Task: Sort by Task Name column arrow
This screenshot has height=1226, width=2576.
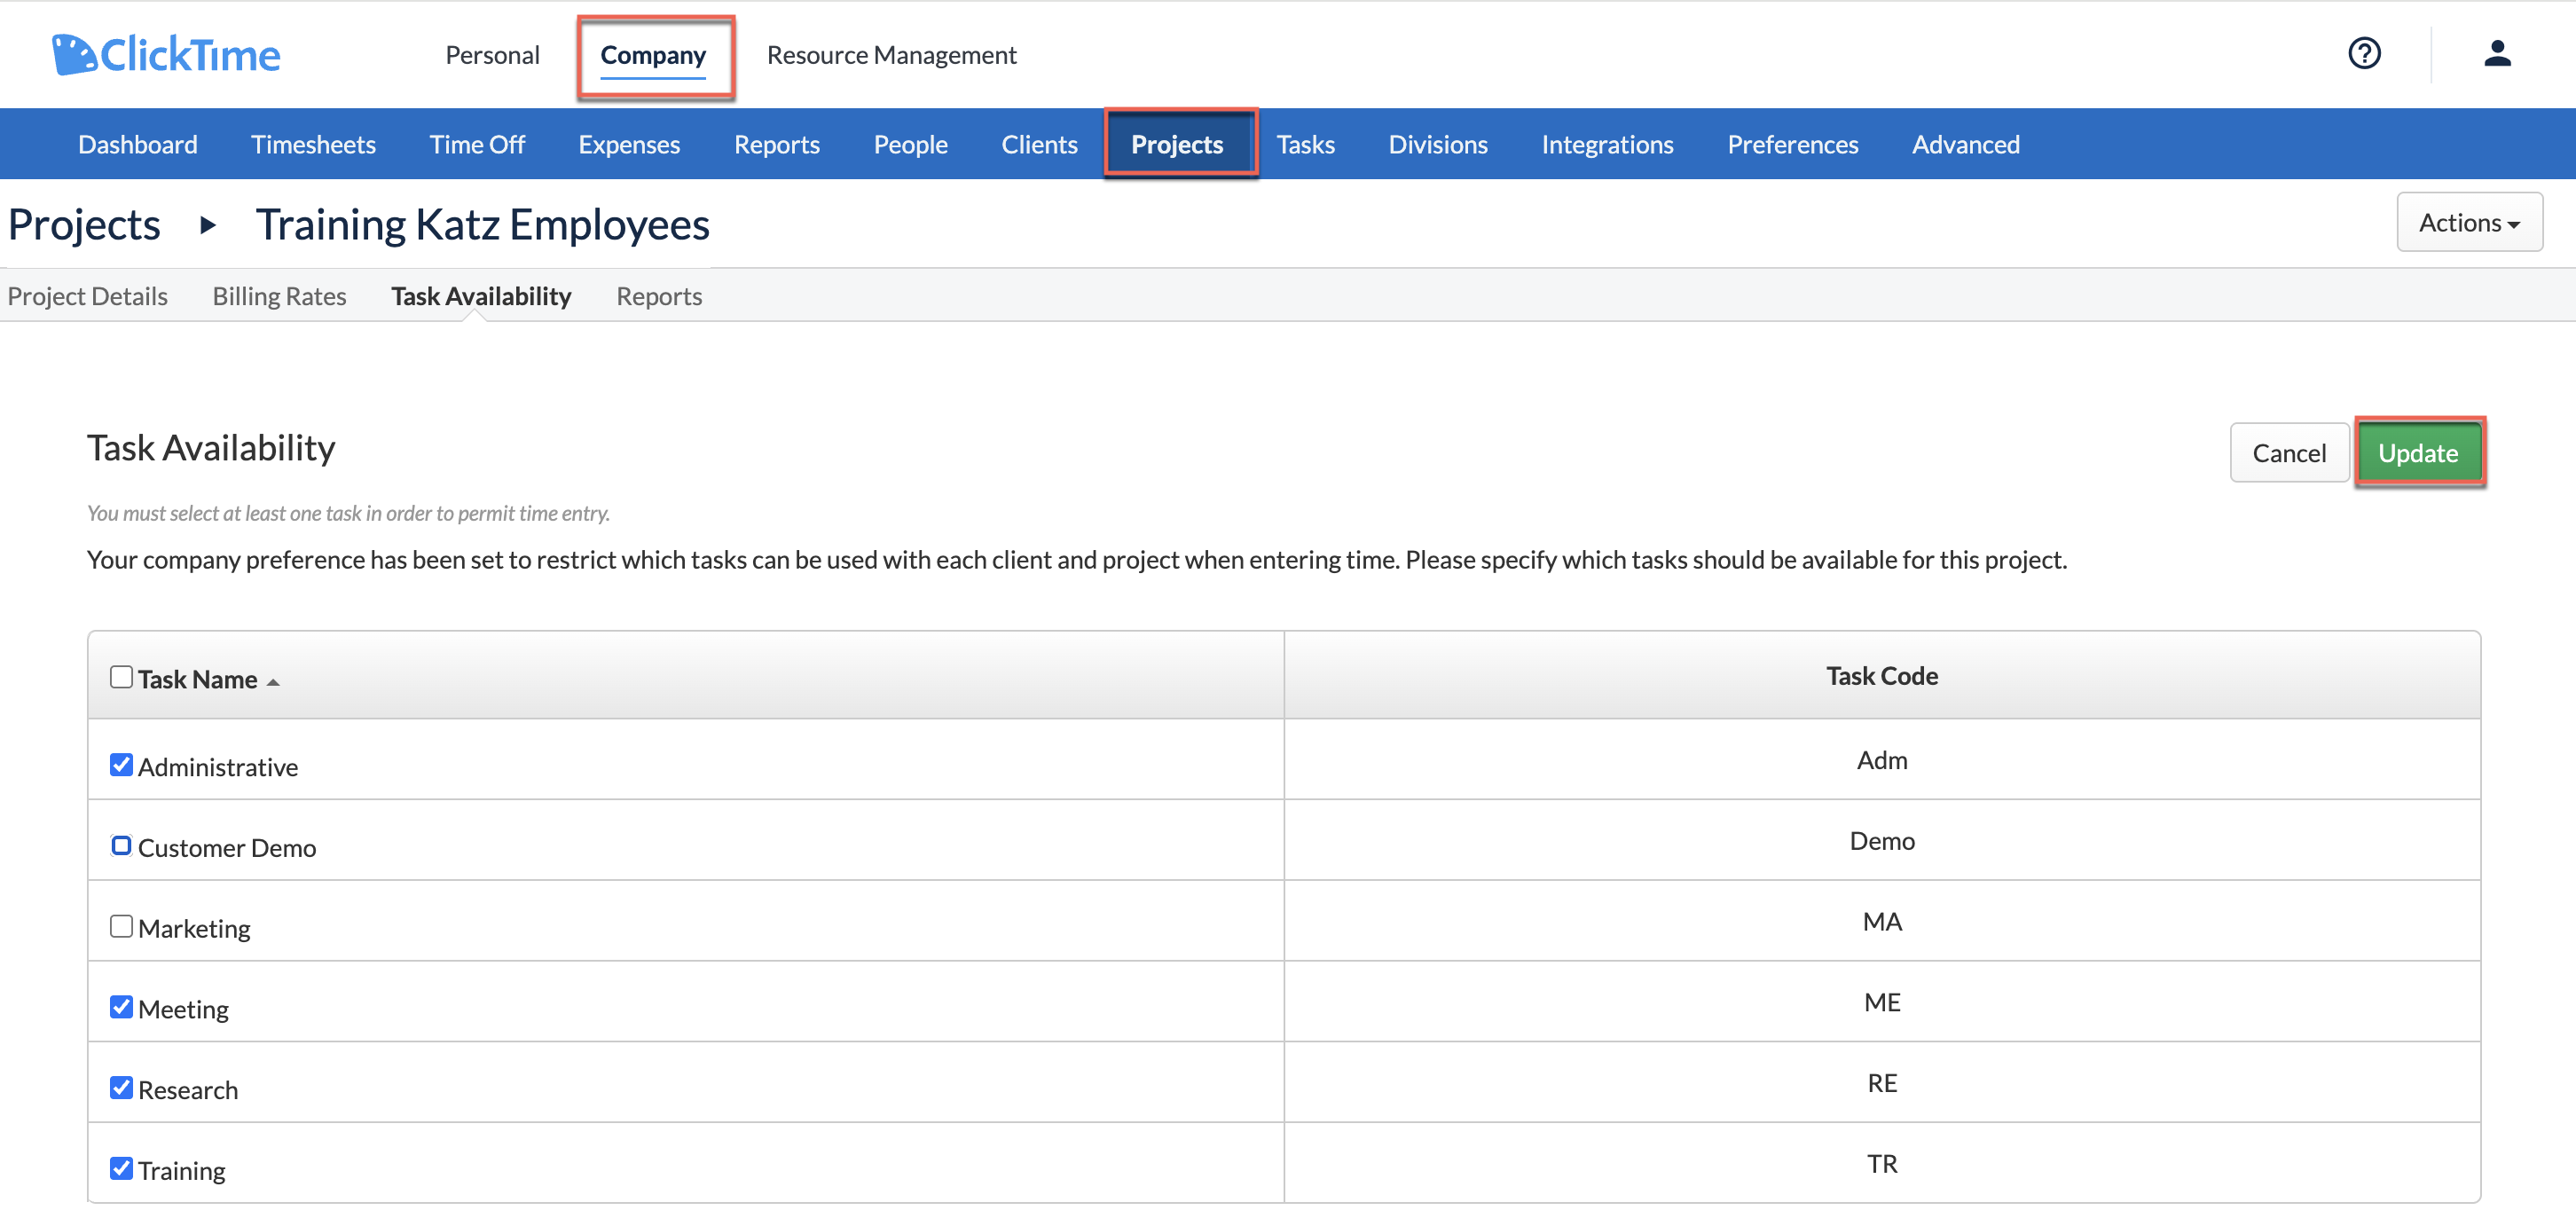Action: (273, 681)
